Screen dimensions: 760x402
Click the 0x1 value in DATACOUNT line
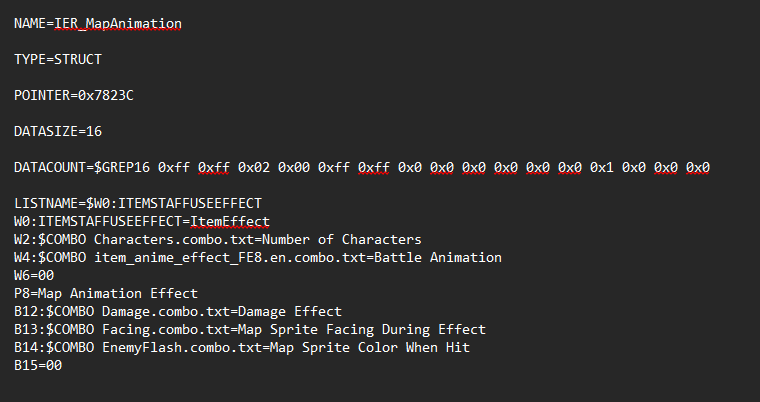coord(601,167)
